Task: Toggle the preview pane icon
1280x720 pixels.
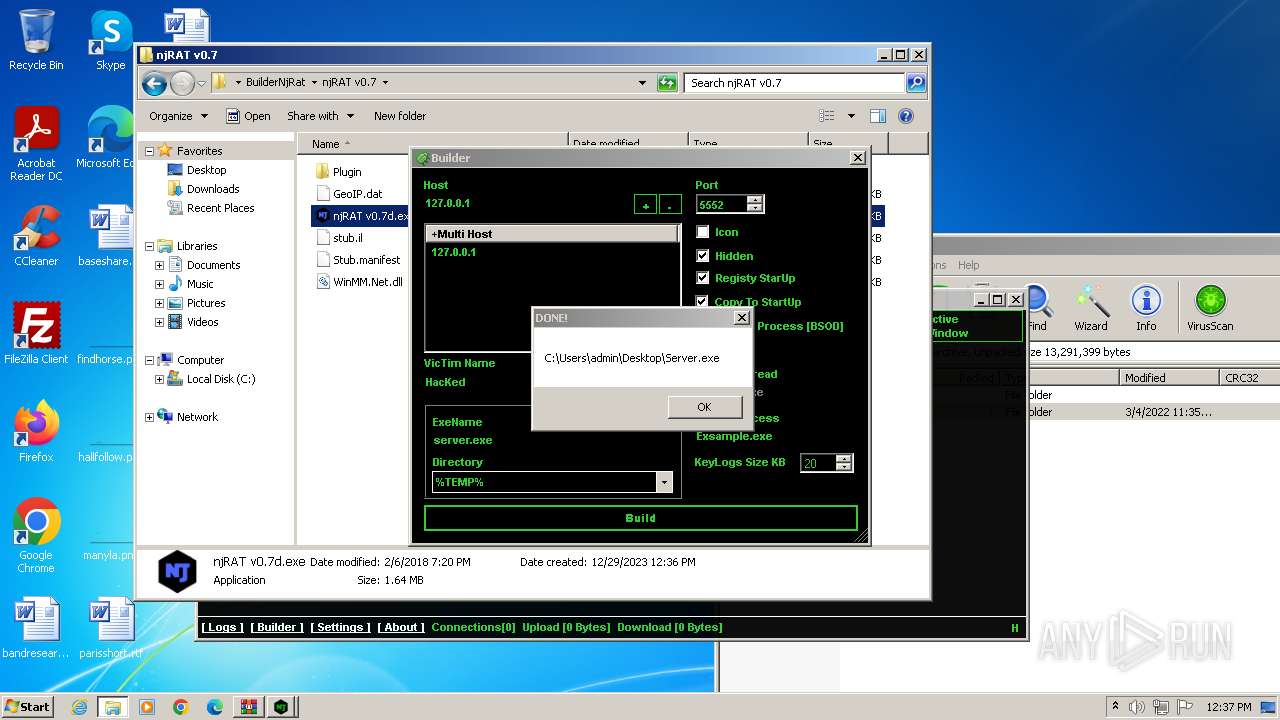Action: click(878, 116)
